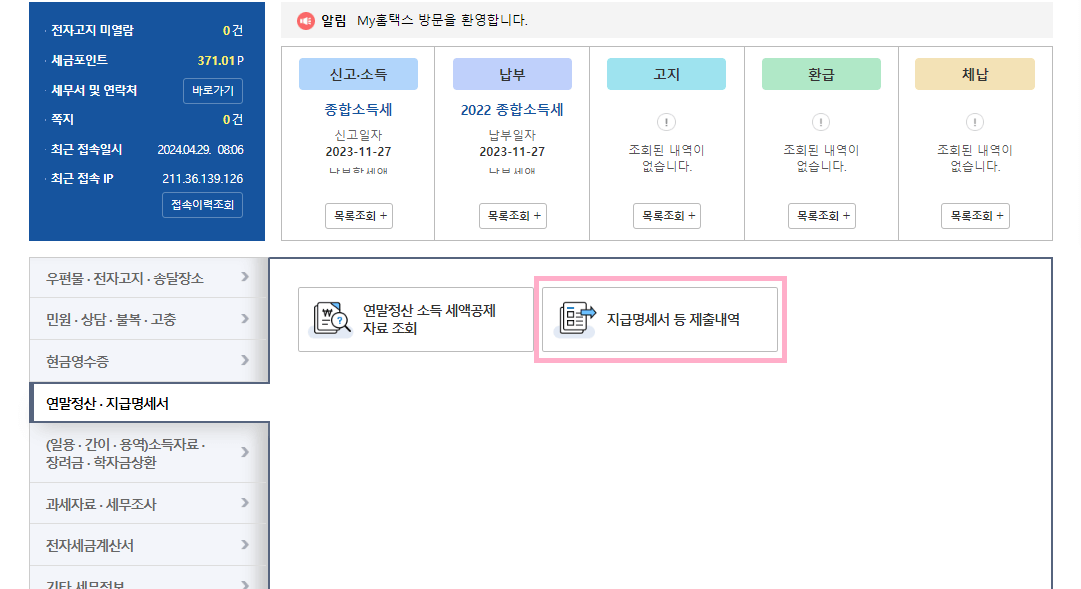Select the 신고·소득 tab
Viewport: 1081px width, 589px height.
[358, 73]
